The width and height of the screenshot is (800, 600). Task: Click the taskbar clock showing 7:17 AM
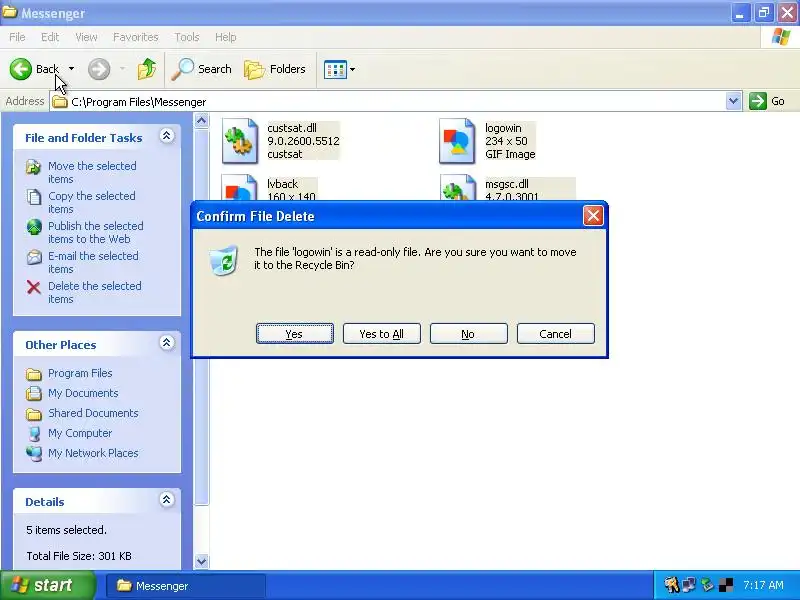[x=763, y=585]
